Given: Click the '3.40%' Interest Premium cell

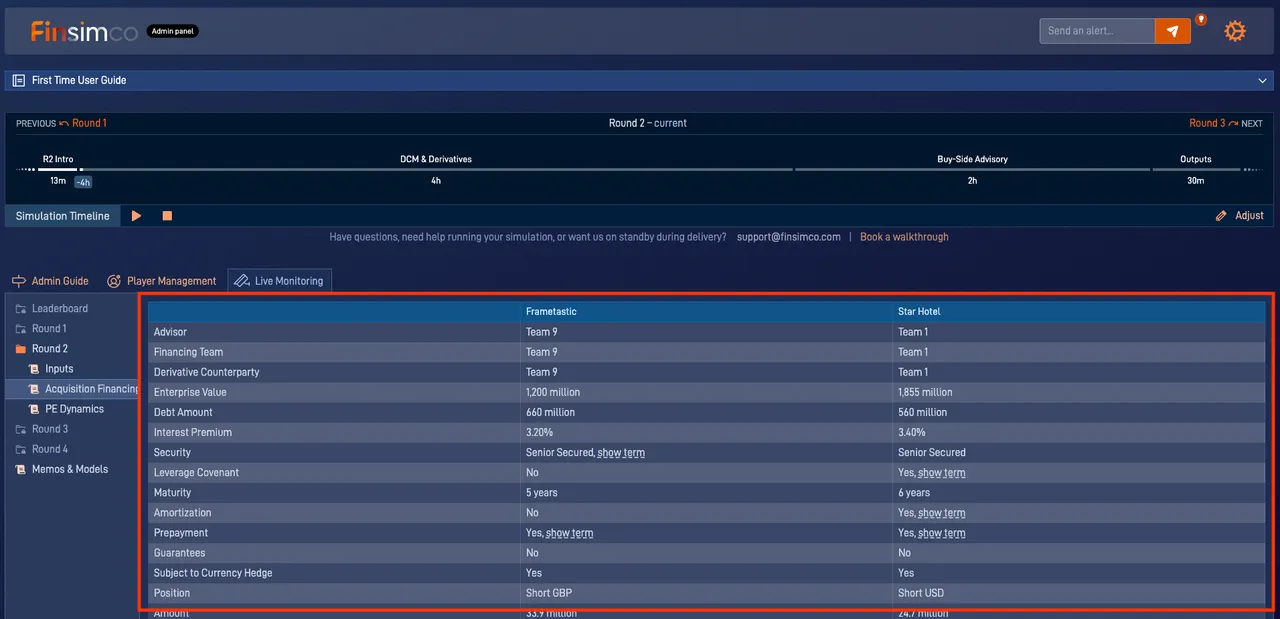Looking at the screenshot, I should 1079,432.
